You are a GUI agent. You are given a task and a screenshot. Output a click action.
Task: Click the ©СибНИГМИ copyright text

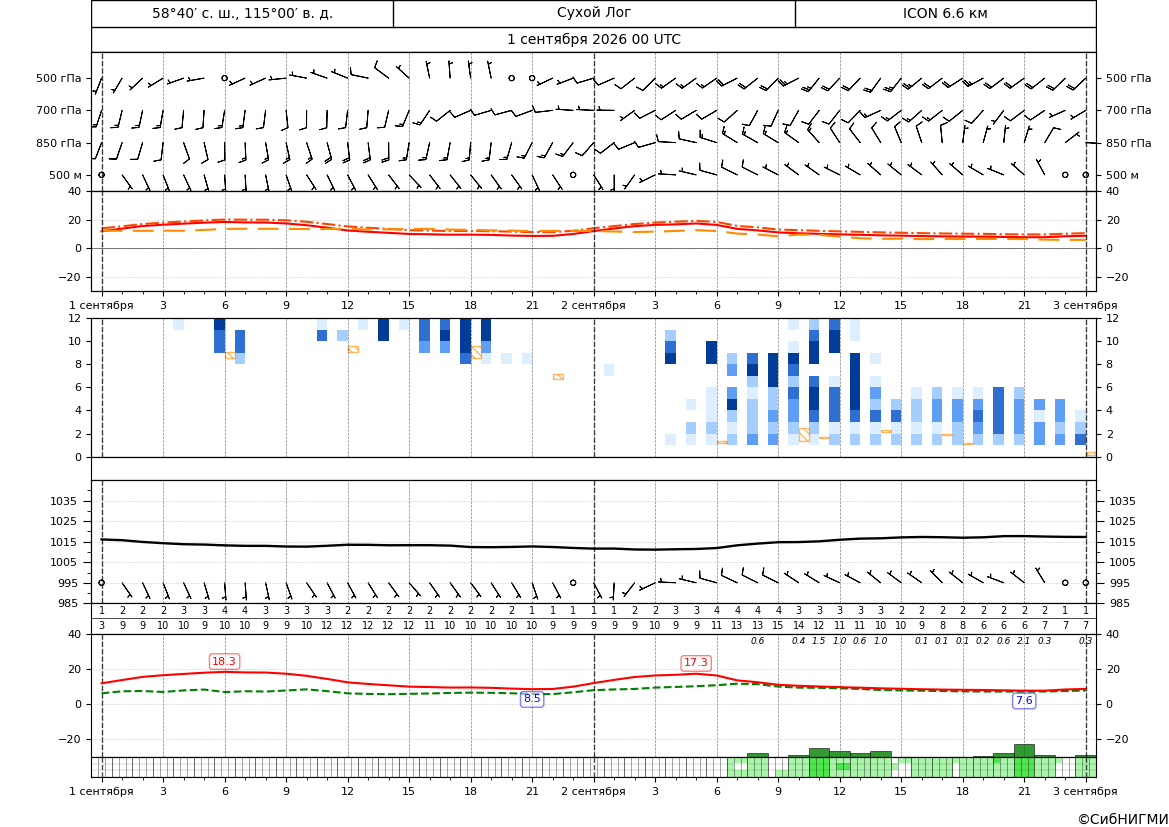(1123, 819)
